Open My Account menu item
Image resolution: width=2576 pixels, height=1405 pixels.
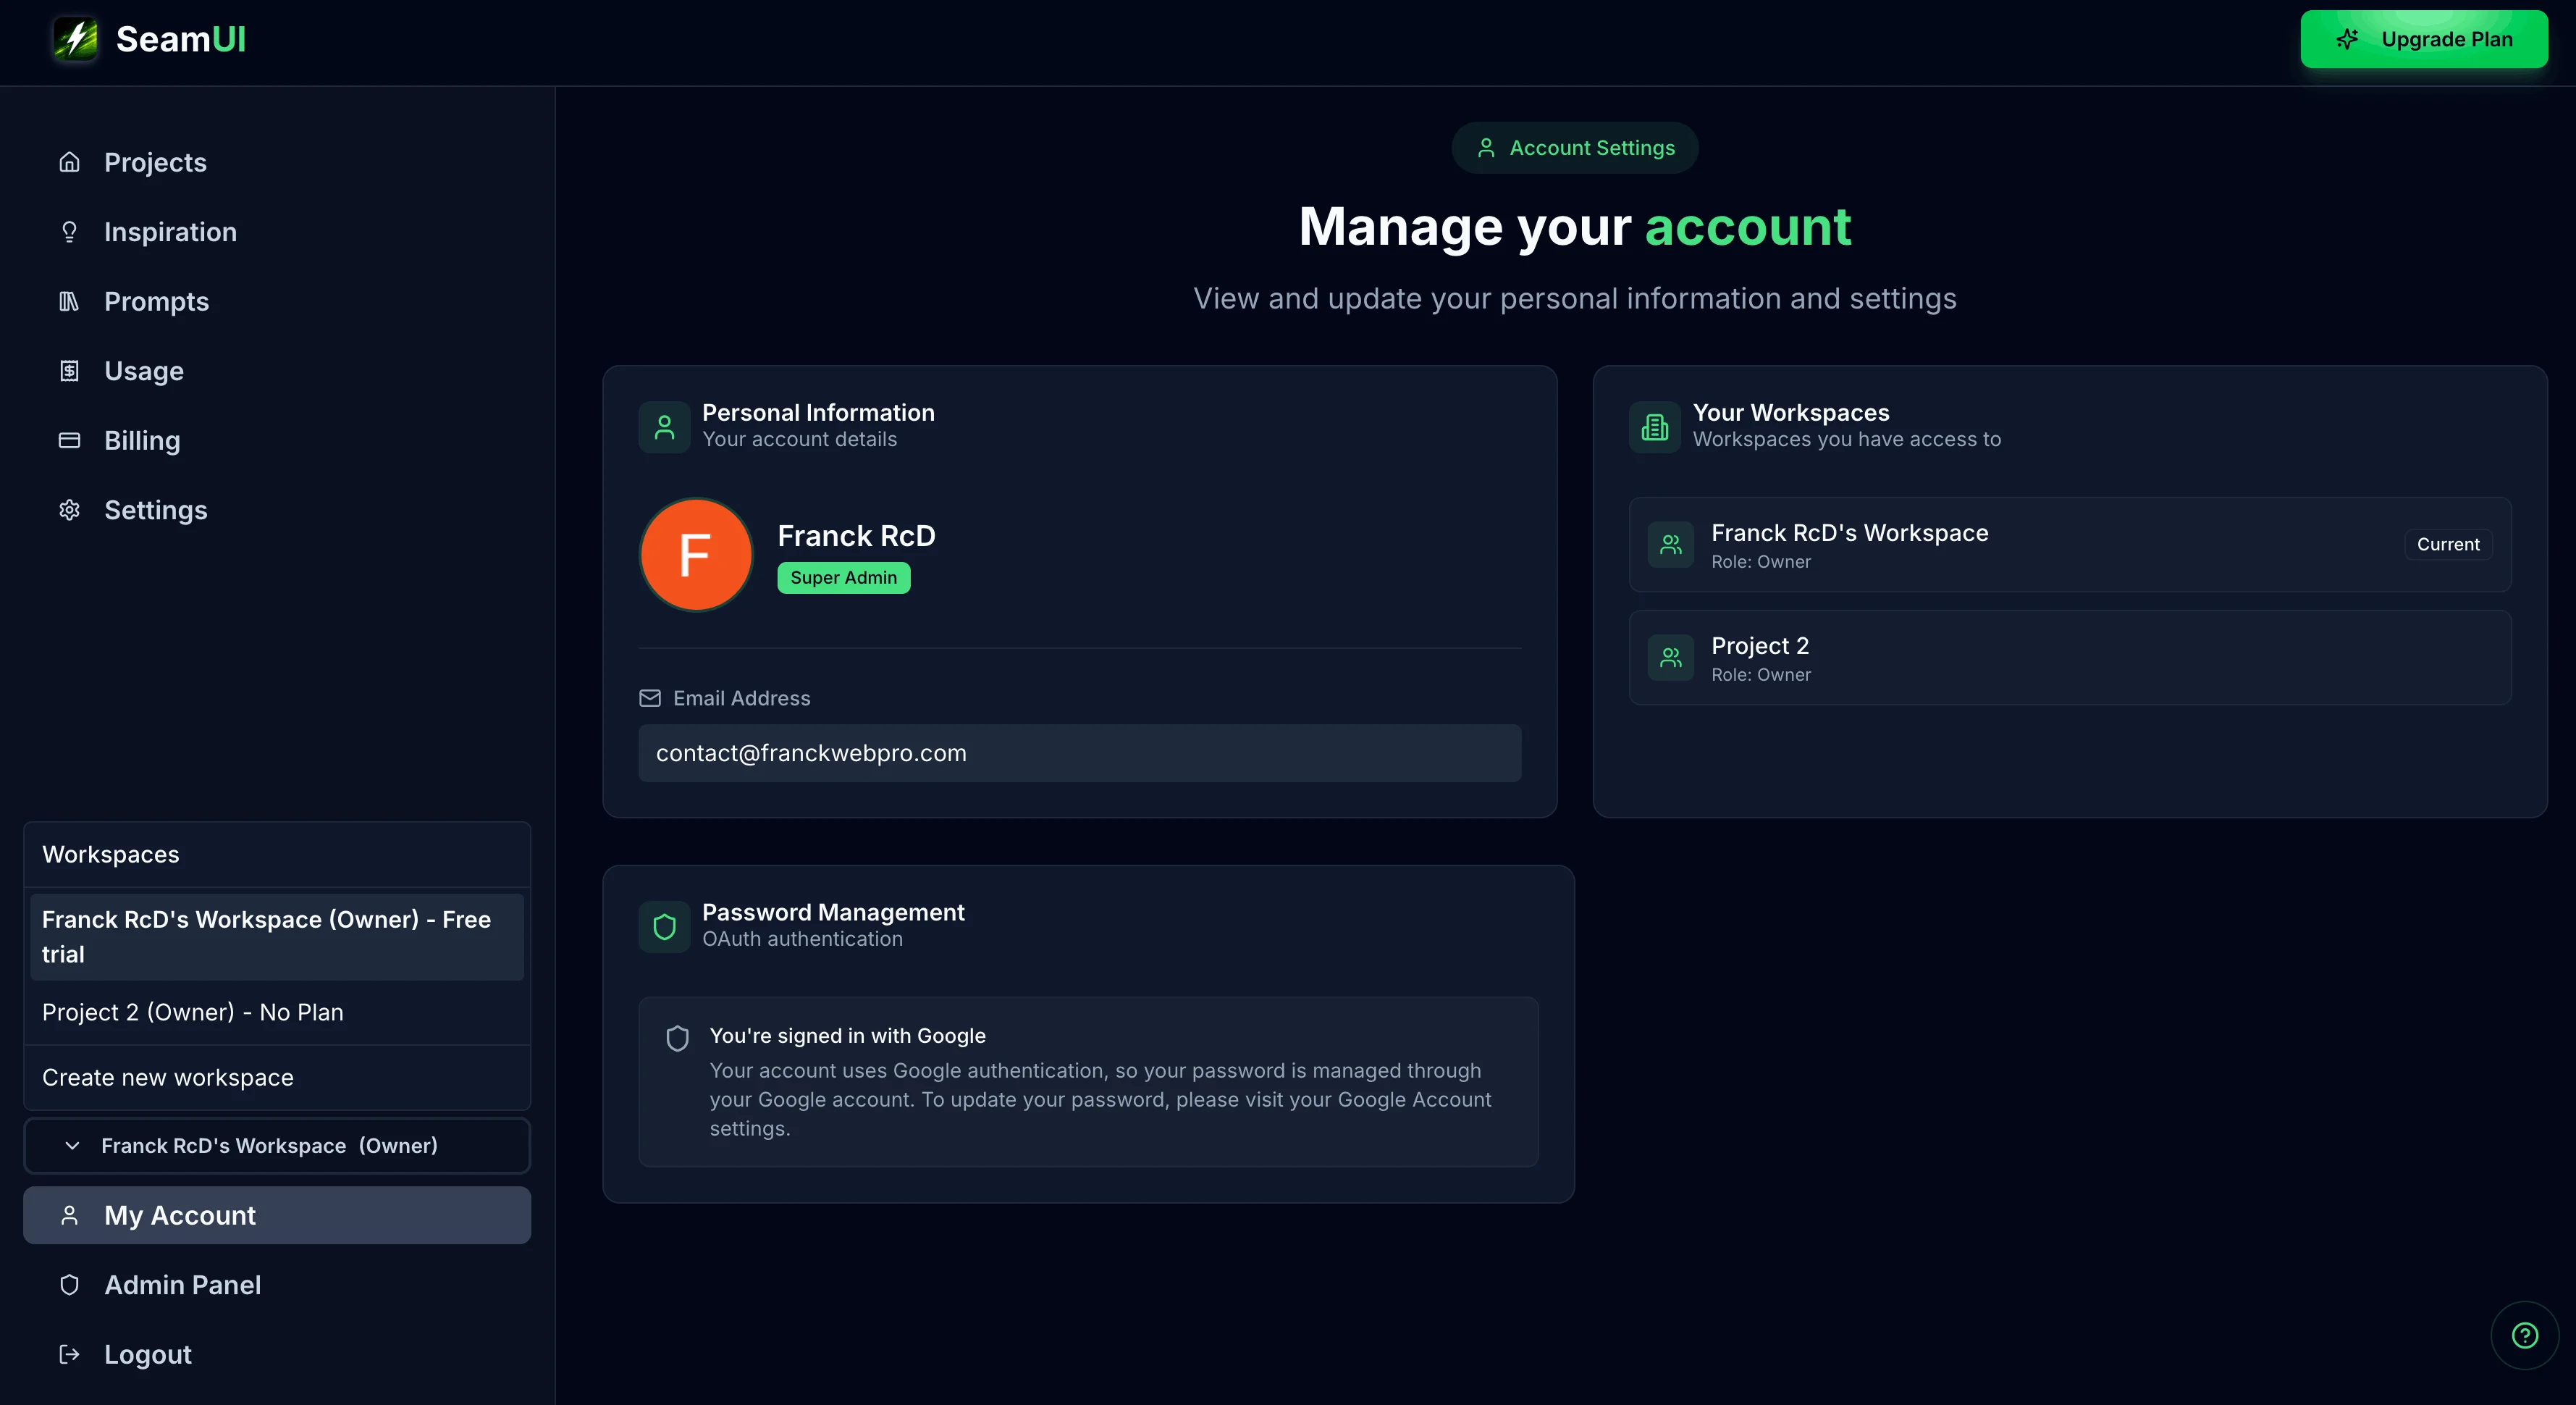(x=276, y=1215)
